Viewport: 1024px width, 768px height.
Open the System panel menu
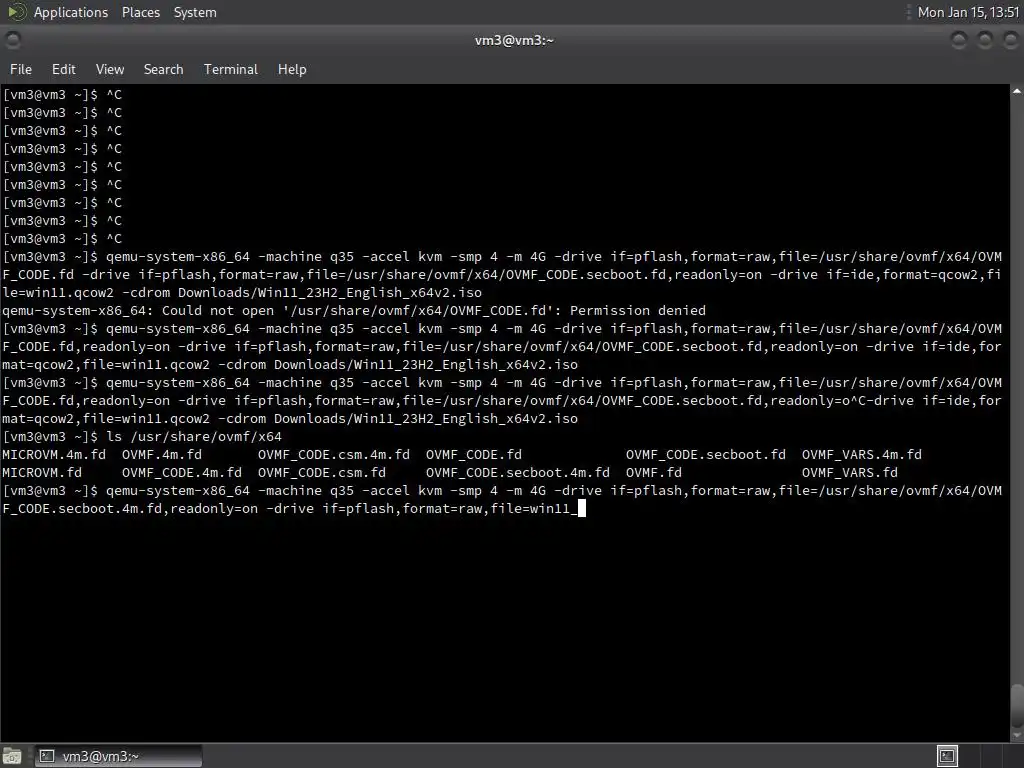(195, 12)
